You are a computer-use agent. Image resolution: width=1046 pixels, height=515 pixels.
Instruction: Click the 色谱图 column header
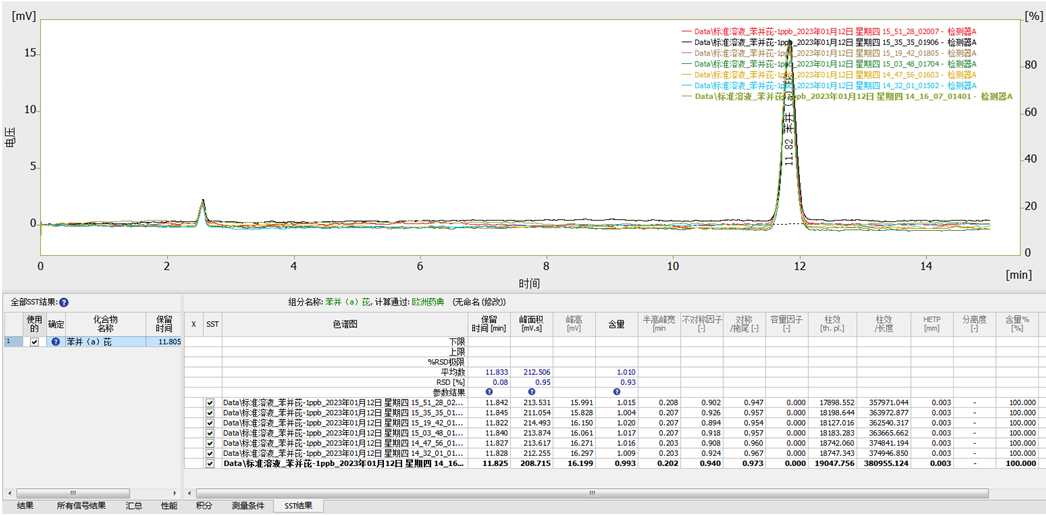coord(345,324)
